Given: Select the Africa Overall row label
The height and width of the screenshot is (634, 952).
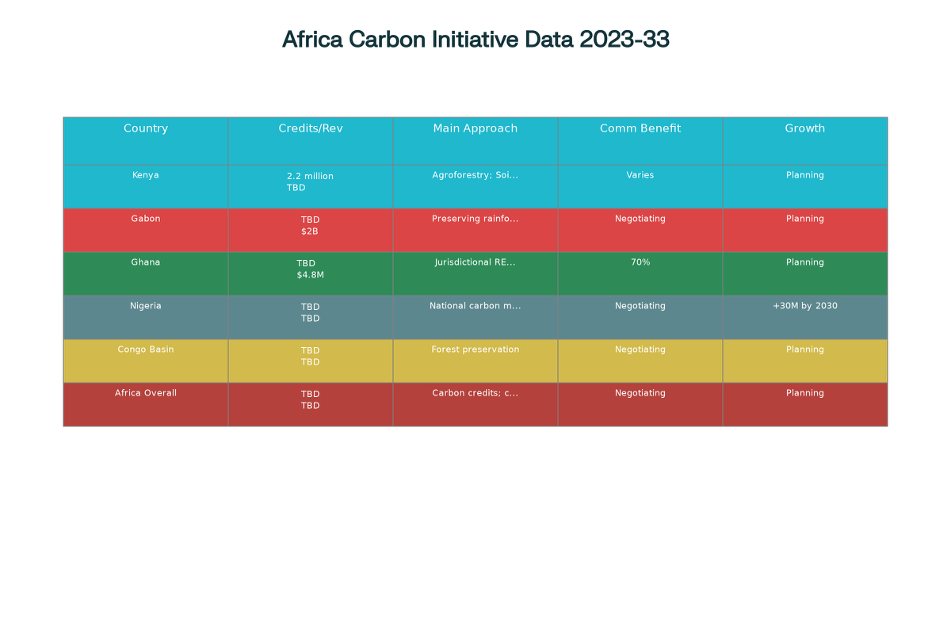Looking at the screenshot, I should click(x=145, y=393).
